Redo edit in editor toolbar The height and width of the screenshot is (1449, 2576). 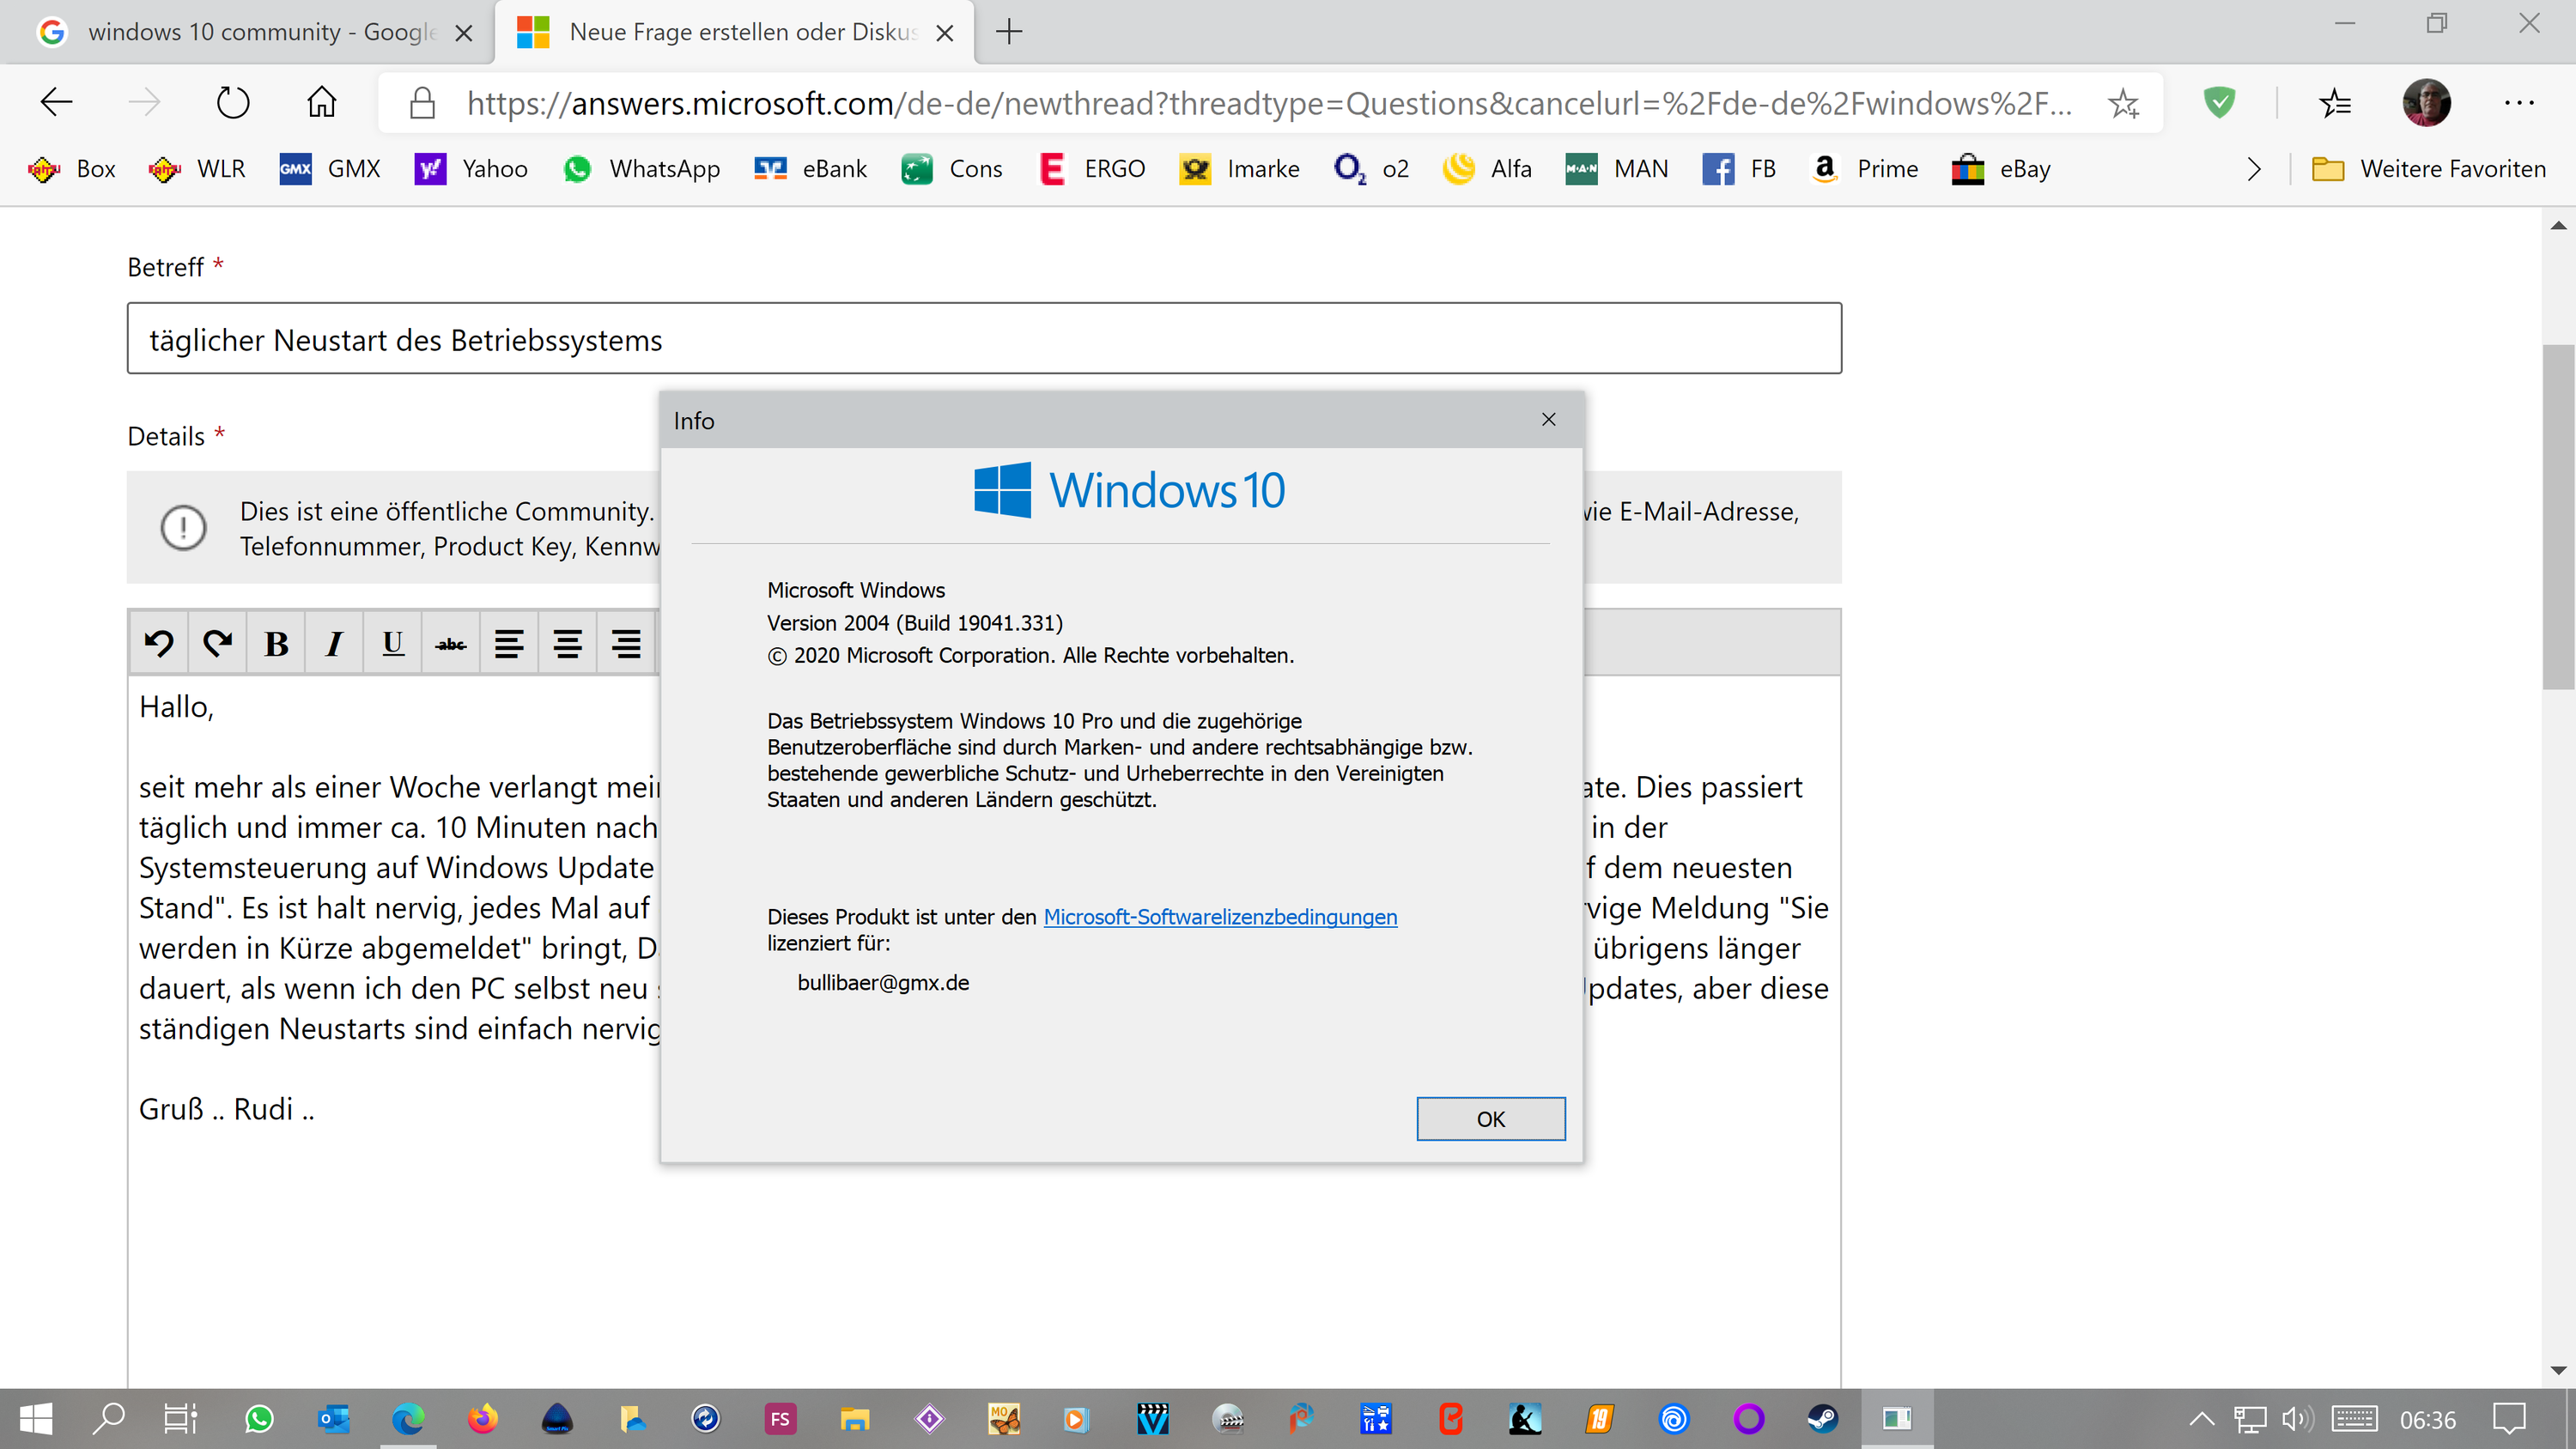217,643
